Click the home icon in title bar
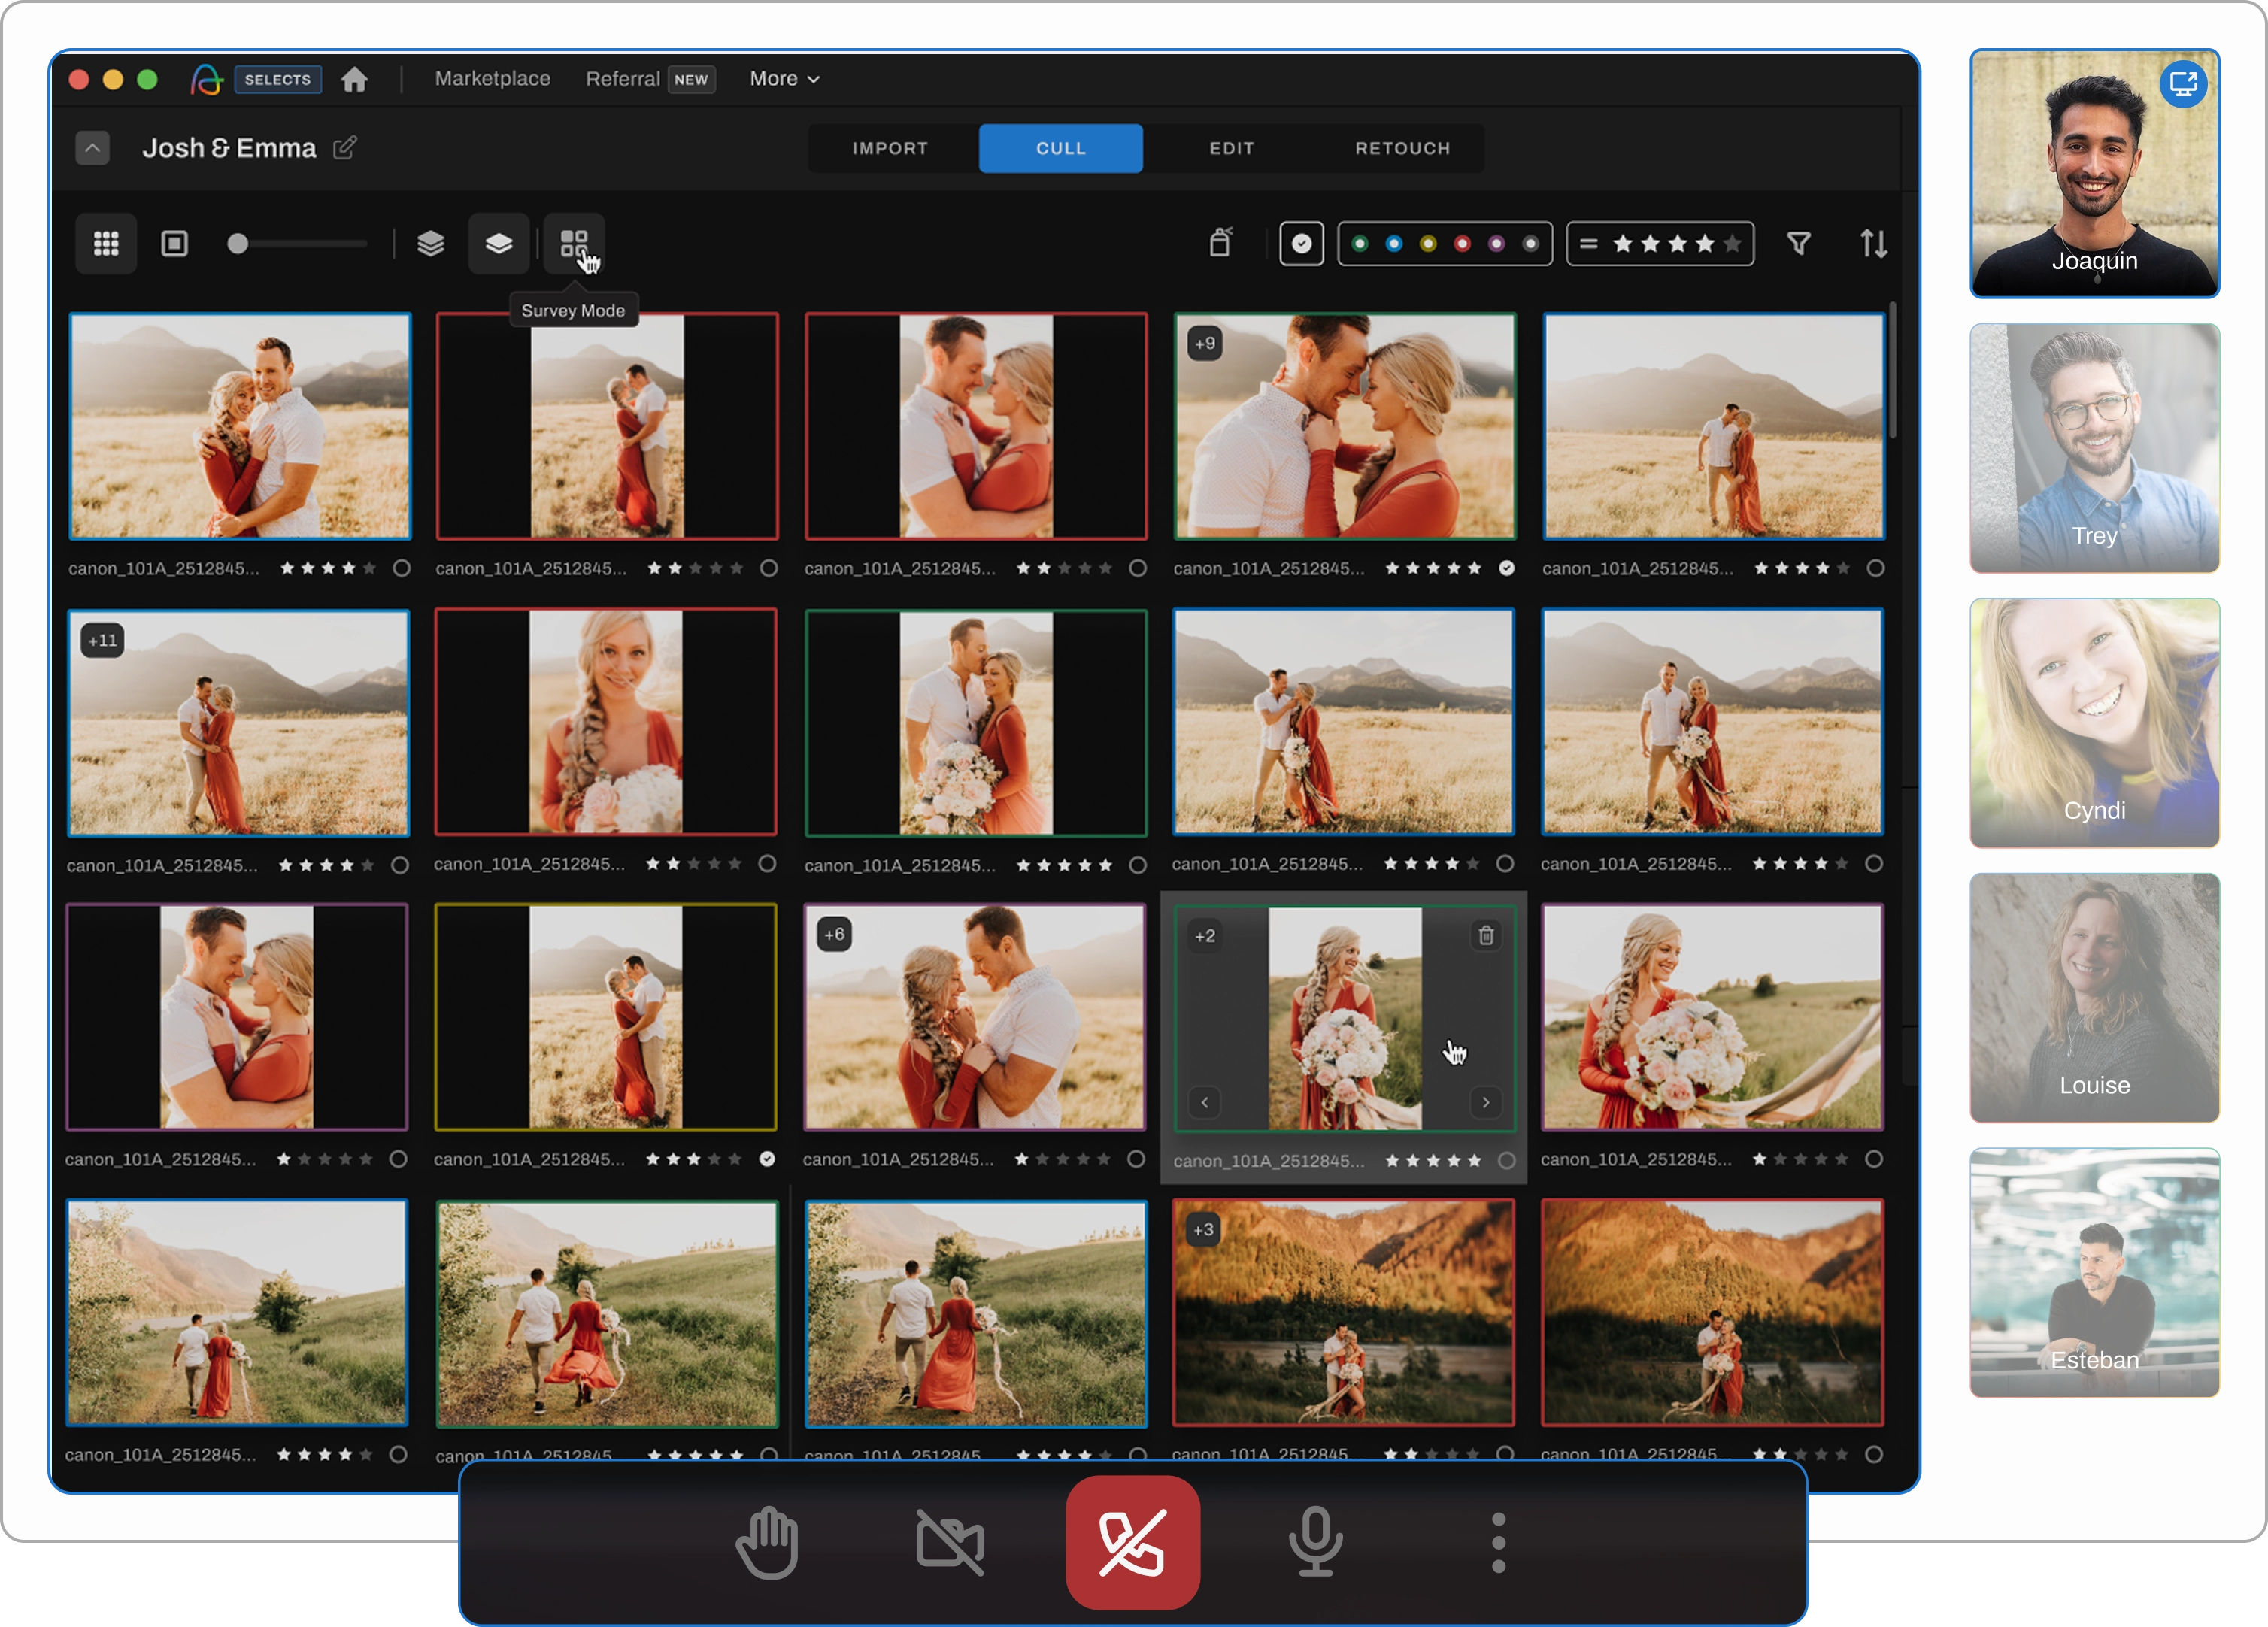 coord(354,79)
